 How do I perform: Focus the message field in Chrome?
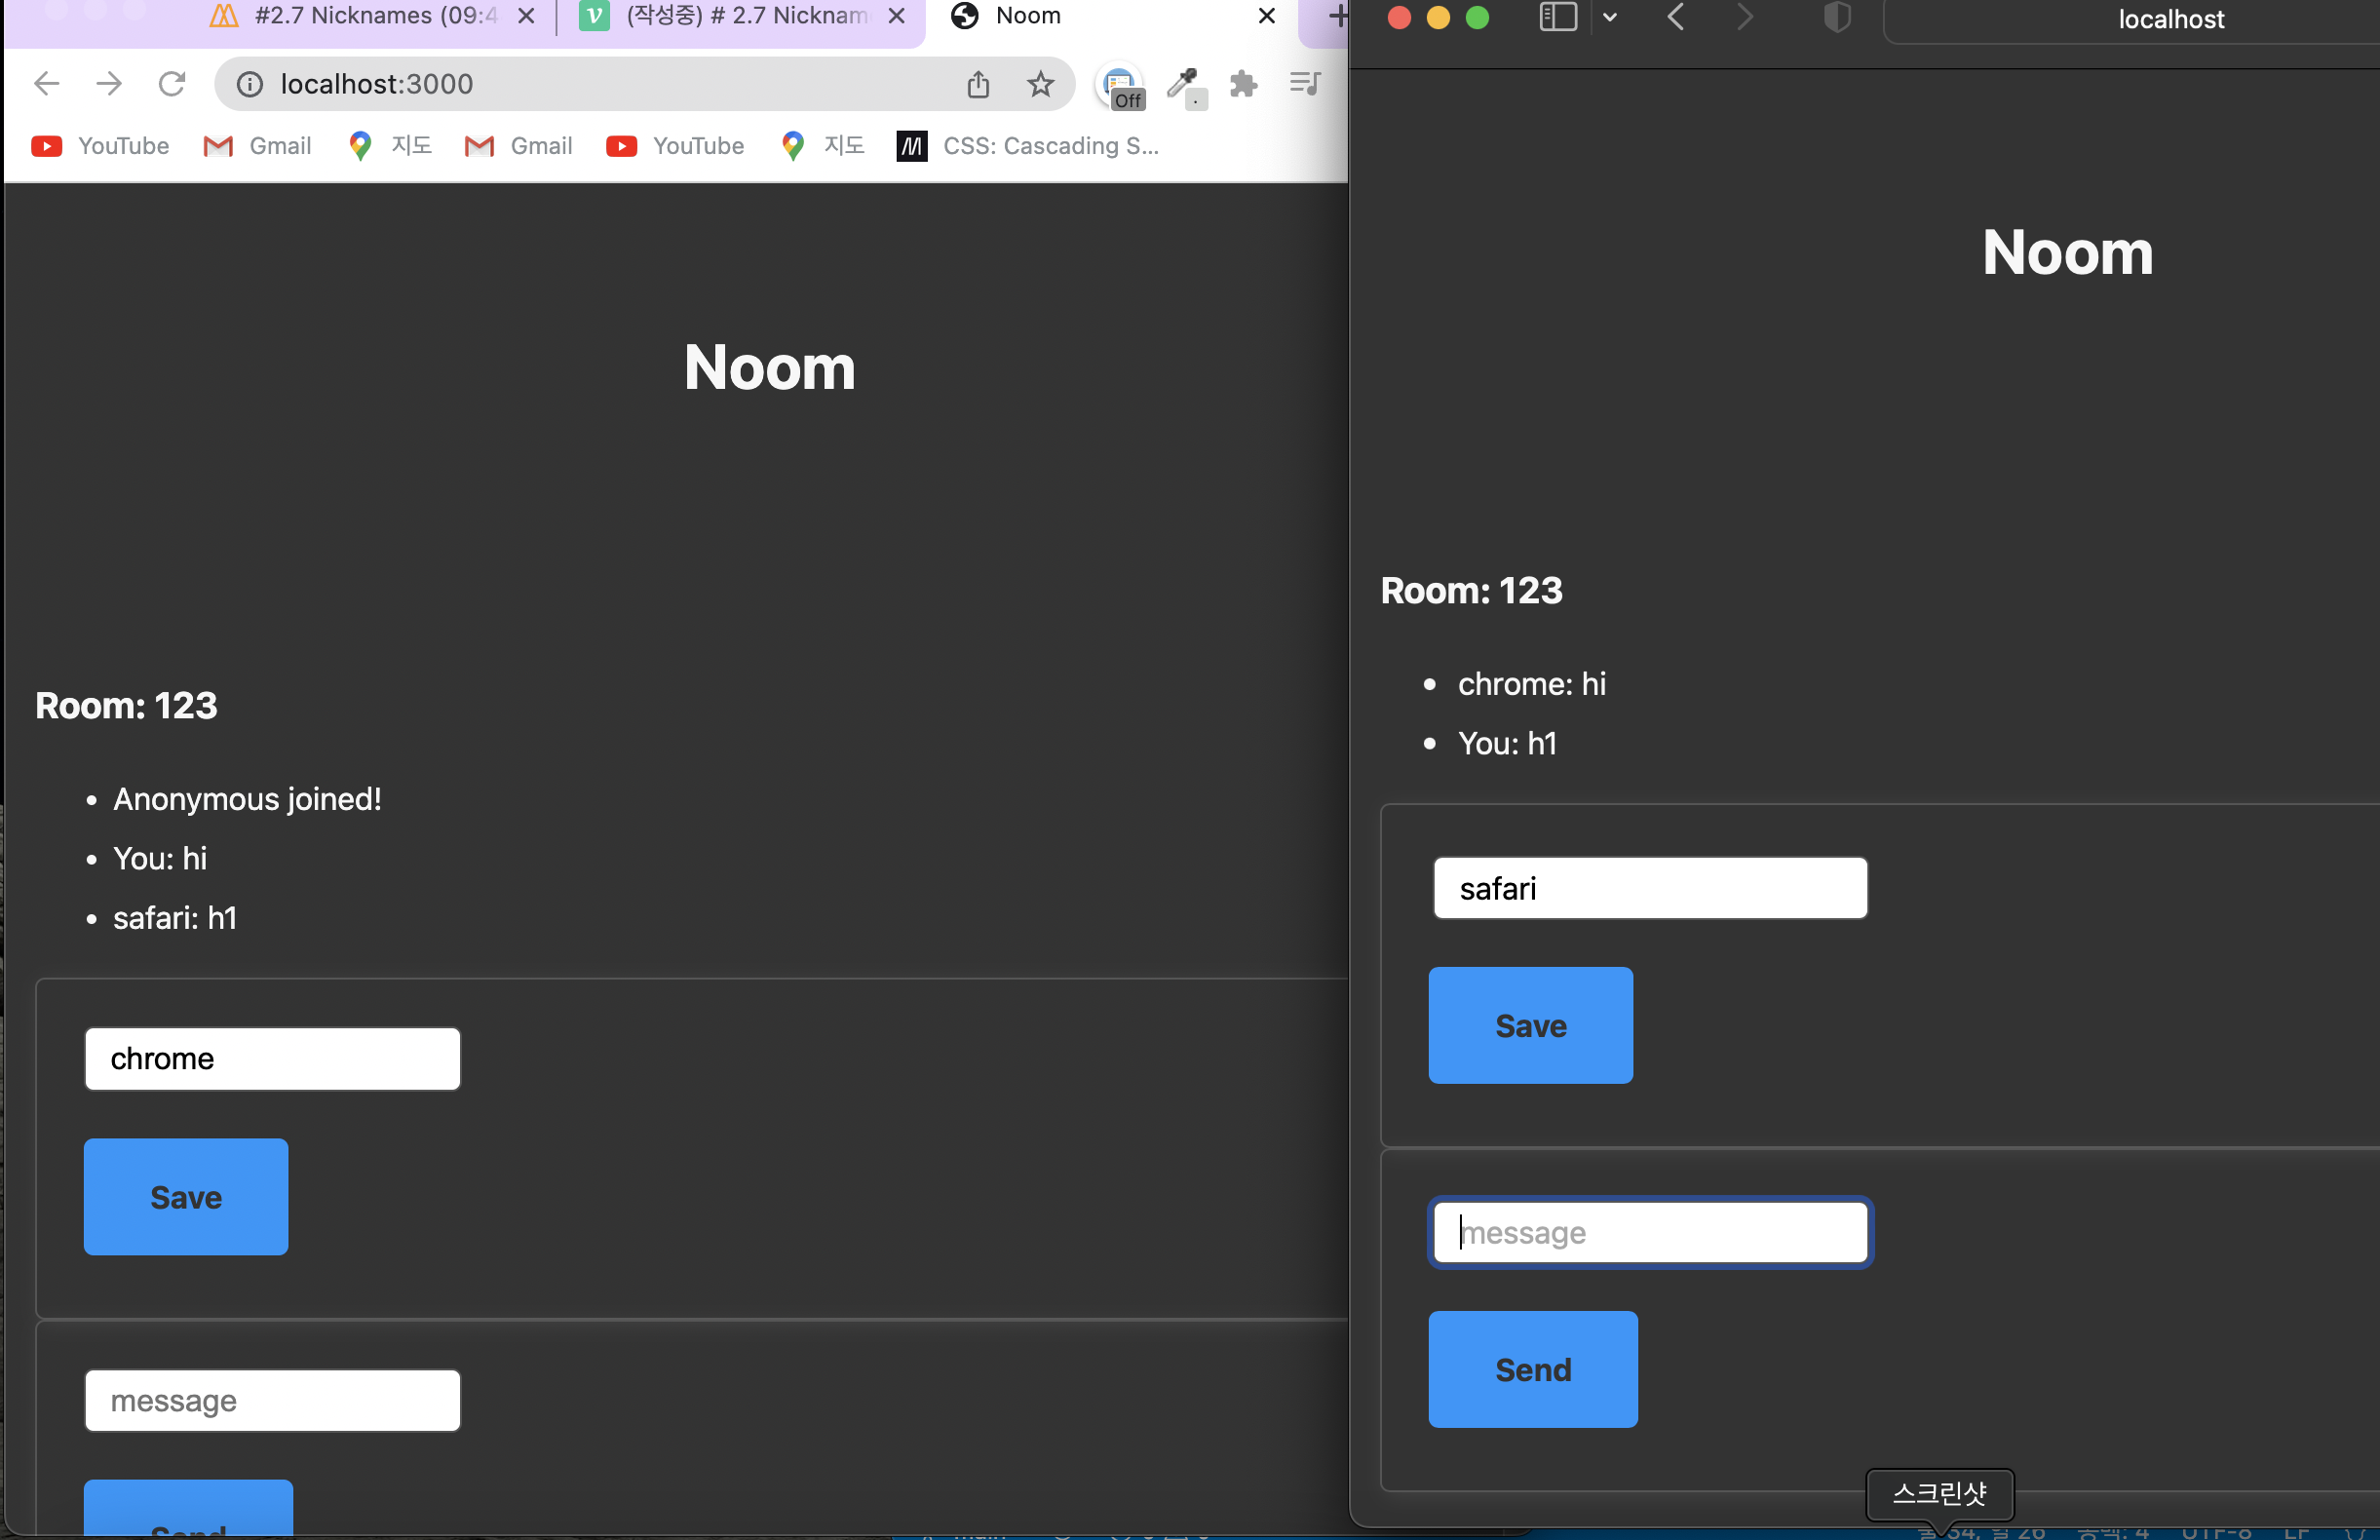(x=272, y=1400)
